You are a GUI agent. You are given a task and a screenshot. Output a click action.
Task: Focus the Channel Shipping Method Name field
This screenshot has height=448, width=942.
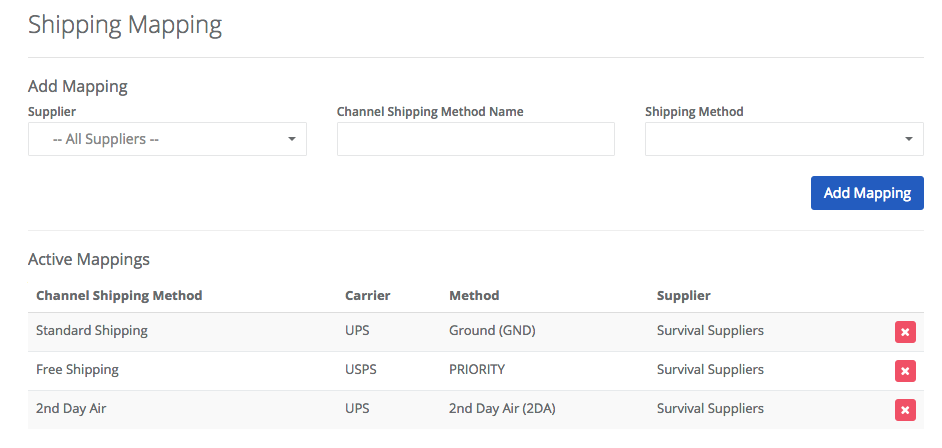tap(475, 139)
